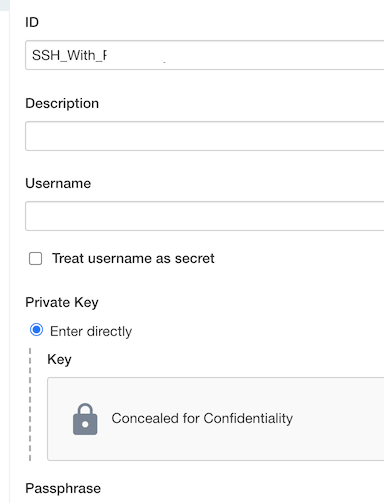
Task: Click the Private Key section heading
Action: pos(62,303)
